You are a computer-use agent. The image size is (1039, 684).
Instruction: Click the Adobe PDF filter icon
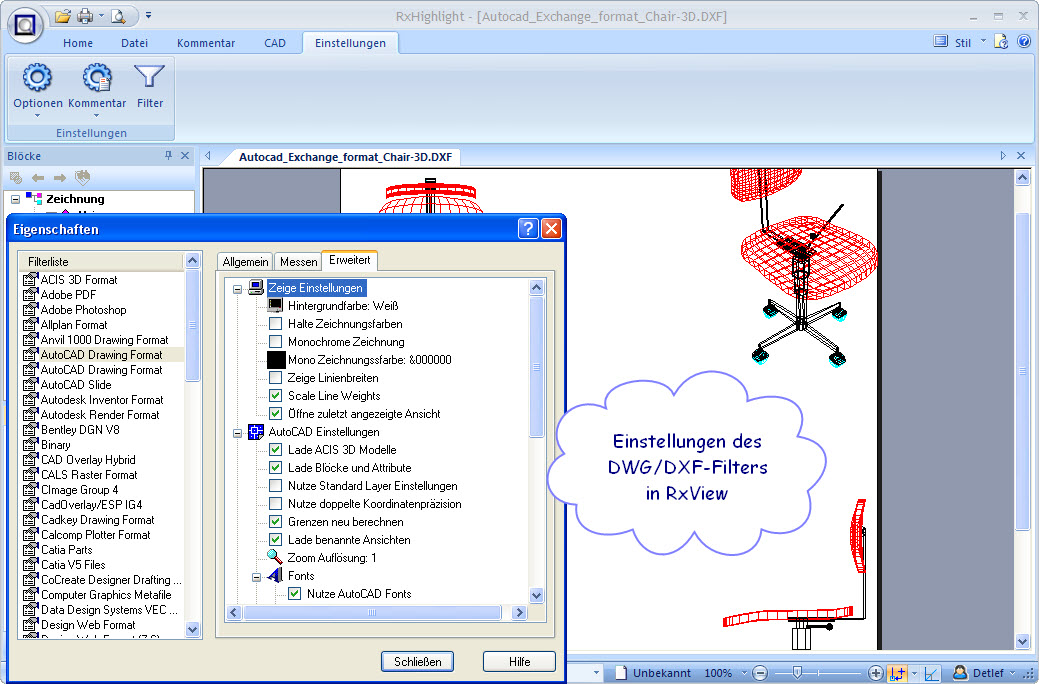click(x=30, y=294)
